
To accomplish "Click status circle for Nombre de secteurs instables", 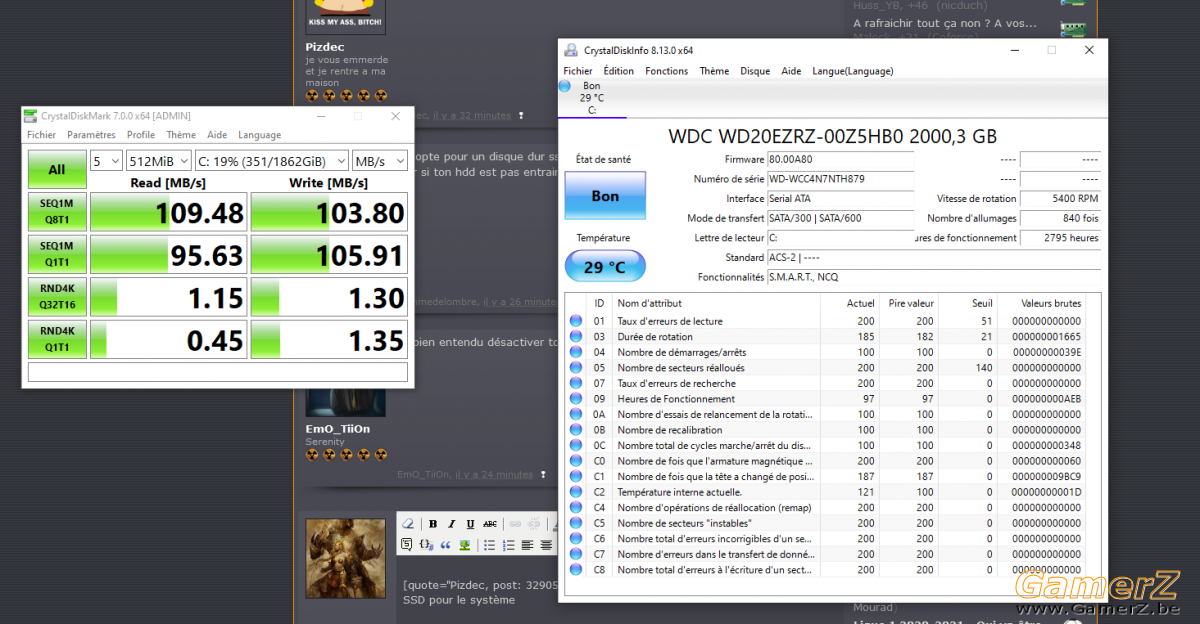I will 575,523.
